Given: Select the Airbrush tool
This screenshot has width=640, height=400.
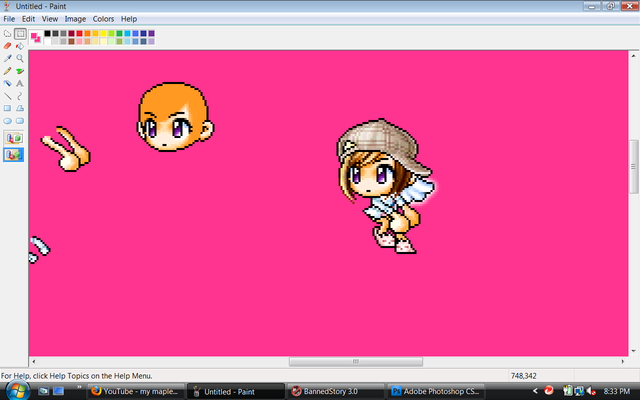Looking at the screenshot, I should (7, 83).
